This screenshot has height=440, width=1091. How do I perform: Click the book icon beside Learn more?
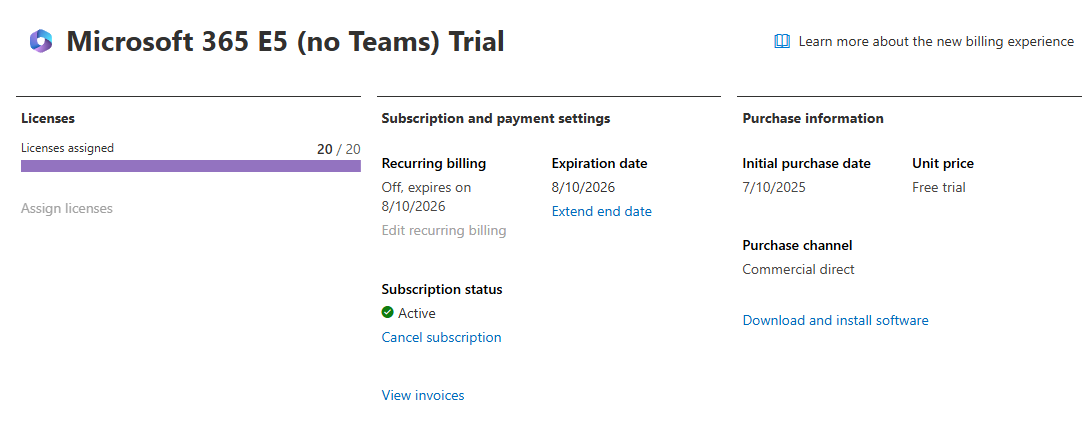tap(782, 42)
